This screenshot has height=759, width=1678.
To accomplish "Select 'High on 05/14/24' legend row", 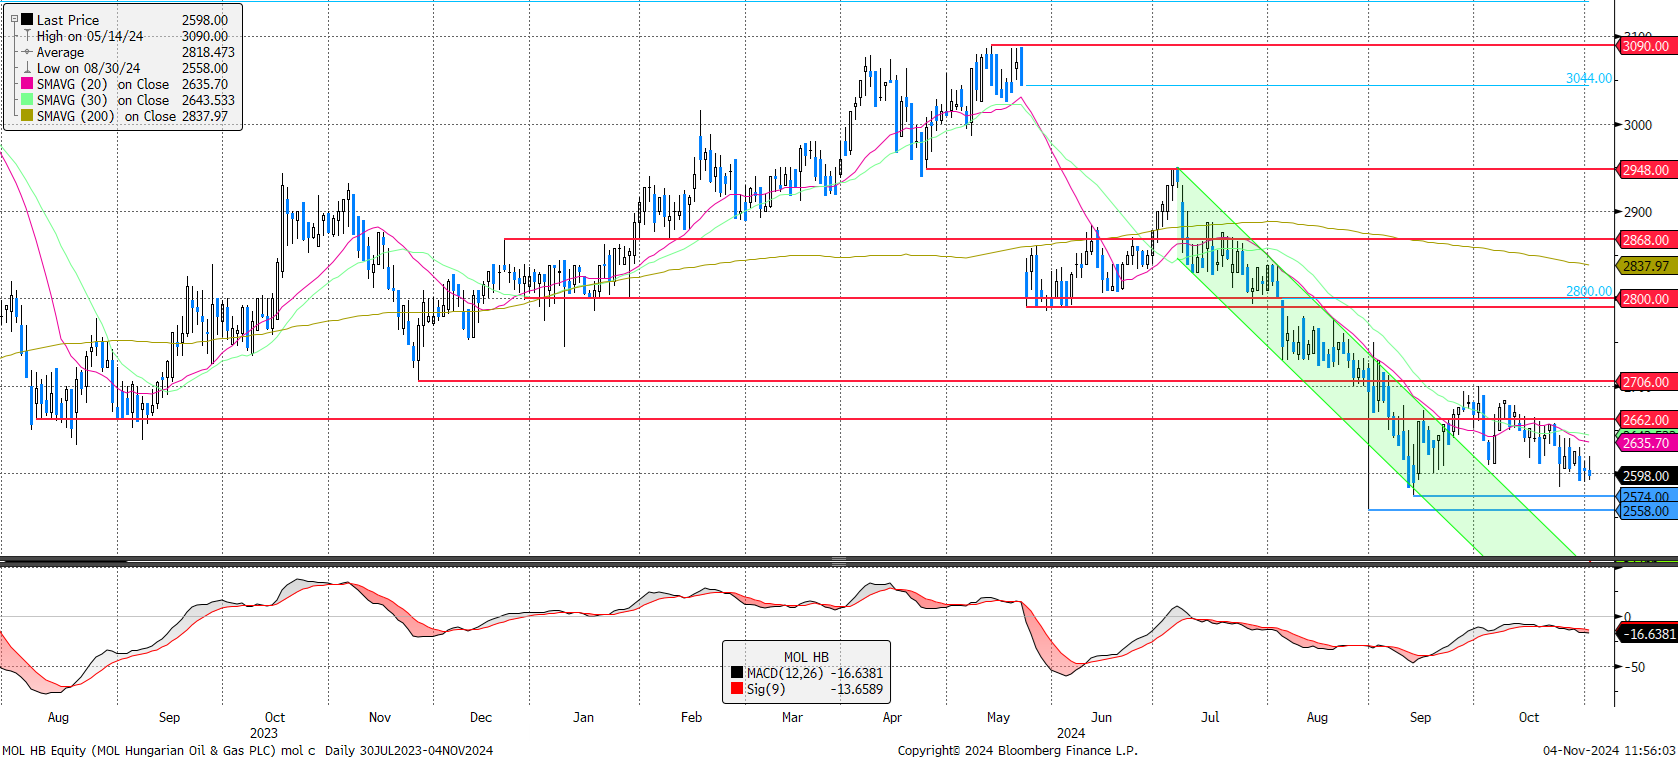I will point(125,36).
